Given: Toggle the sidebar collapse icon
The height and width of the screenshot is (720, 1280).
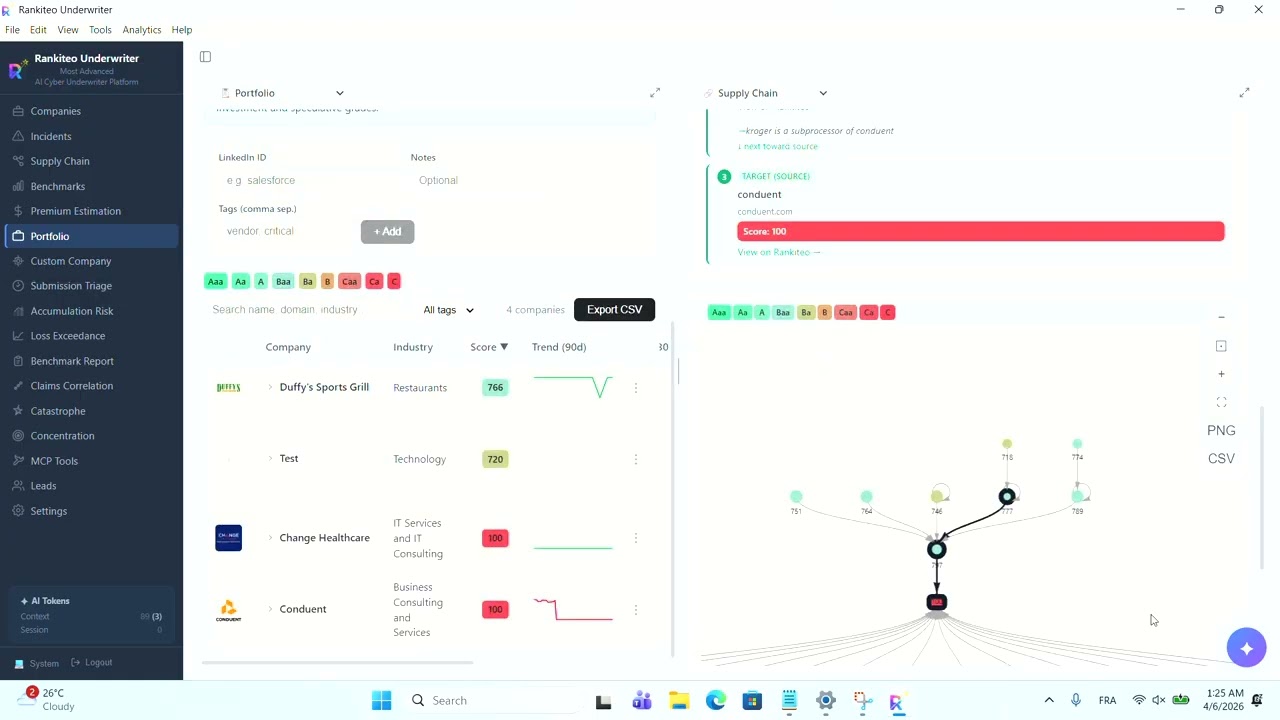Looking at the screenshot, I should click(x=205, y=57).
